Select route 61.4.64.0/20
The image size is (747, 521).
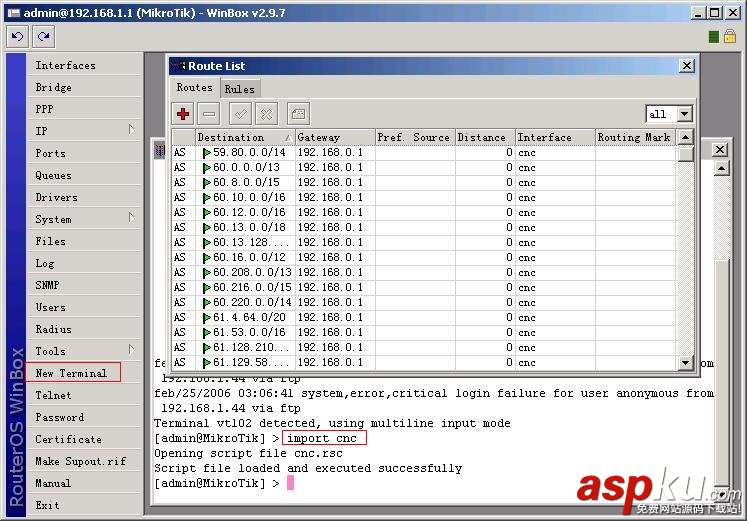pos(424,318)
